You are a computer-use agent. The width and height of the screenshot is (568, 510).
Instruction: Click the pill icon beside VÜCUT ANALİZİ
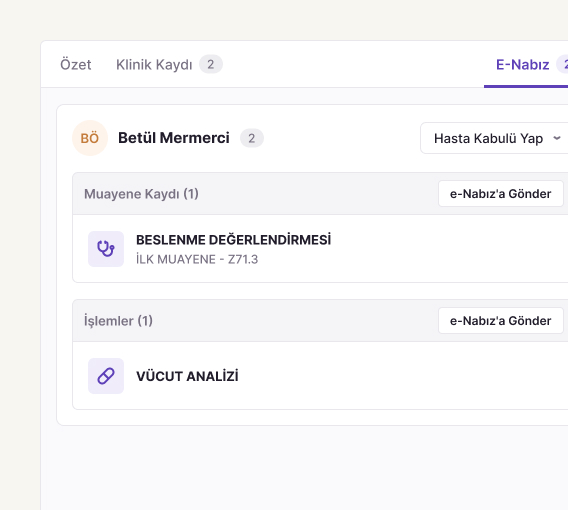click(x=106, y=376)
